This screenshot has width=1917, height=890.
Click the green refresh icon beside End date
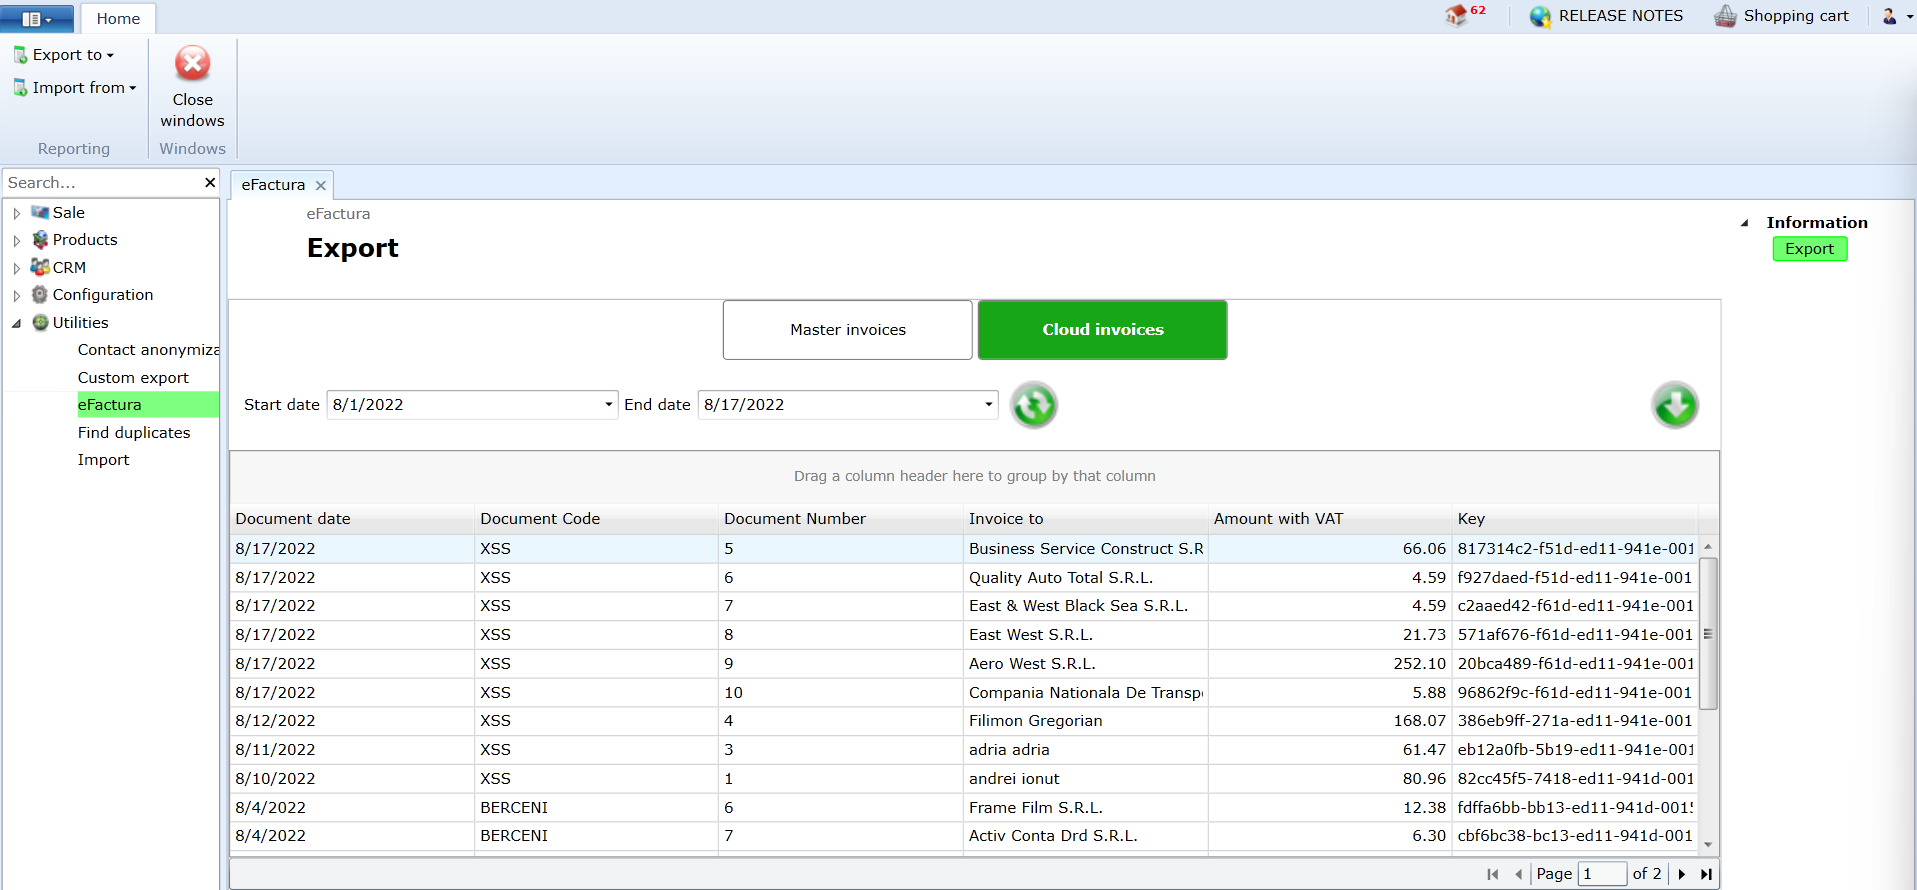pos(1033,405)
